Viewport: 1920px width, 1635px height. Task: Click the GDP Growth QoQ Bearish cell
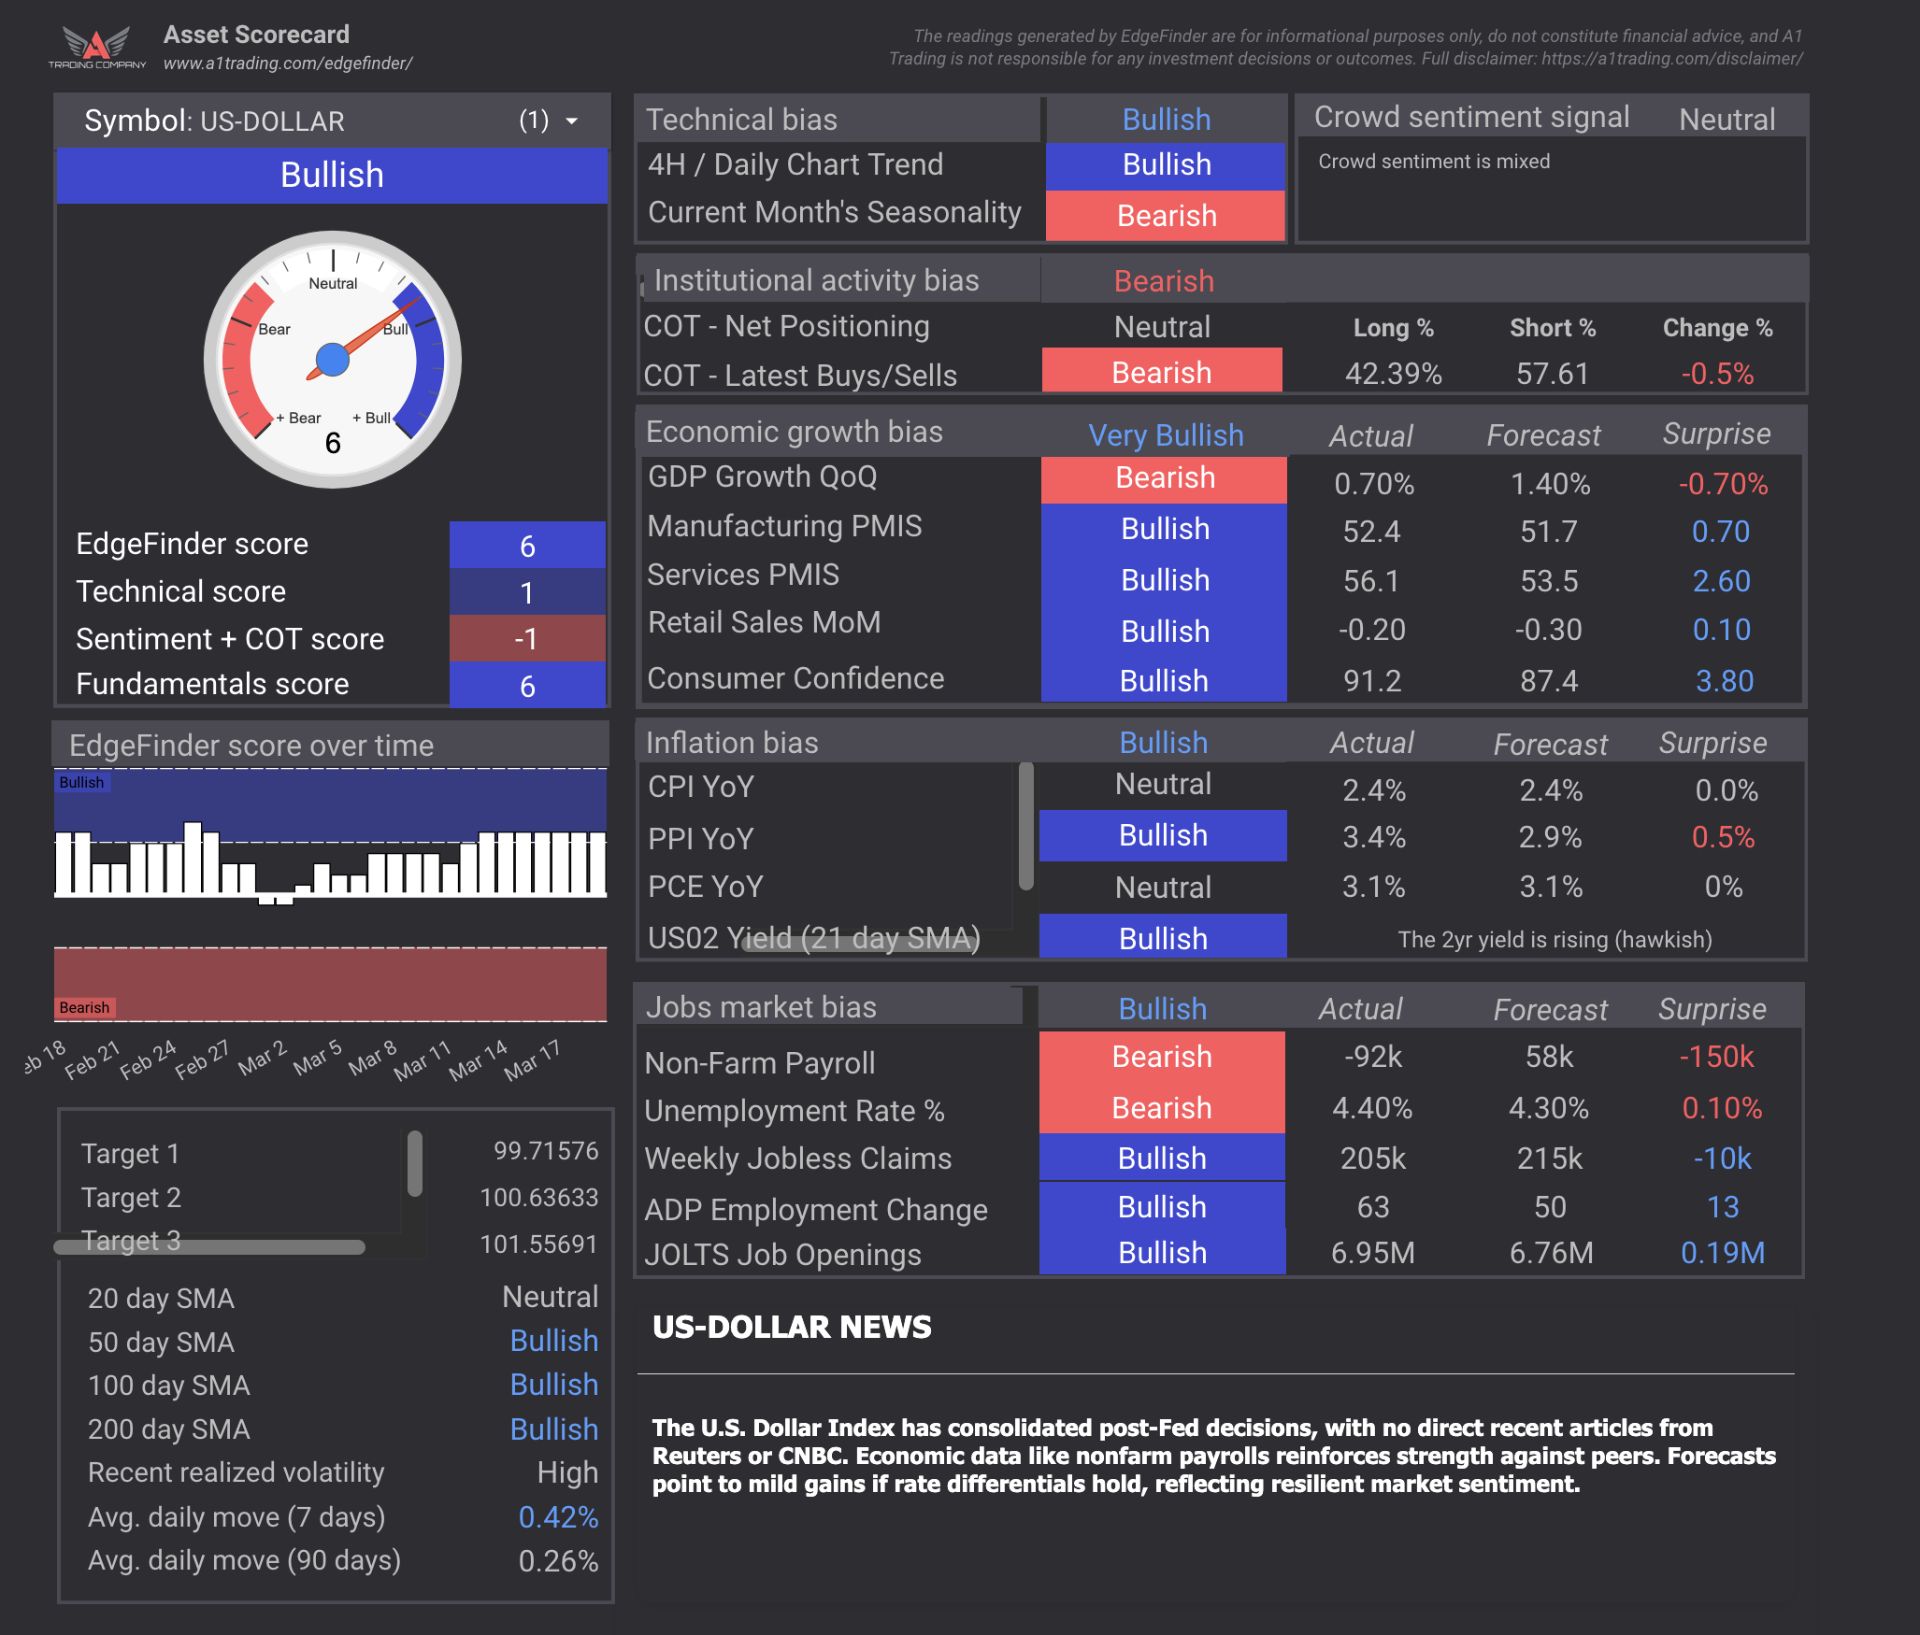click(1164, 478)
